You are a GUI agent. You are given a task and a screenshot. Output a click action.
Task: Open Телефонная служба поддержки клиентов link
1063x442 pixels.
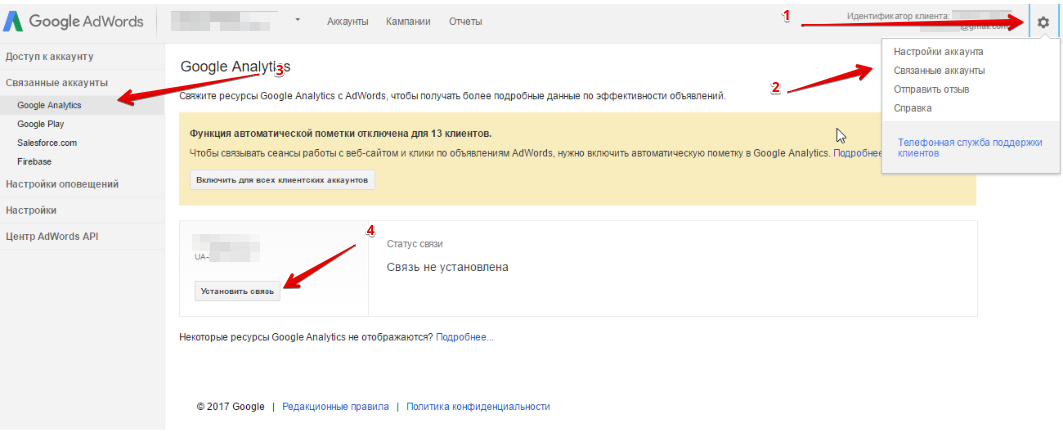coord(968,148)
